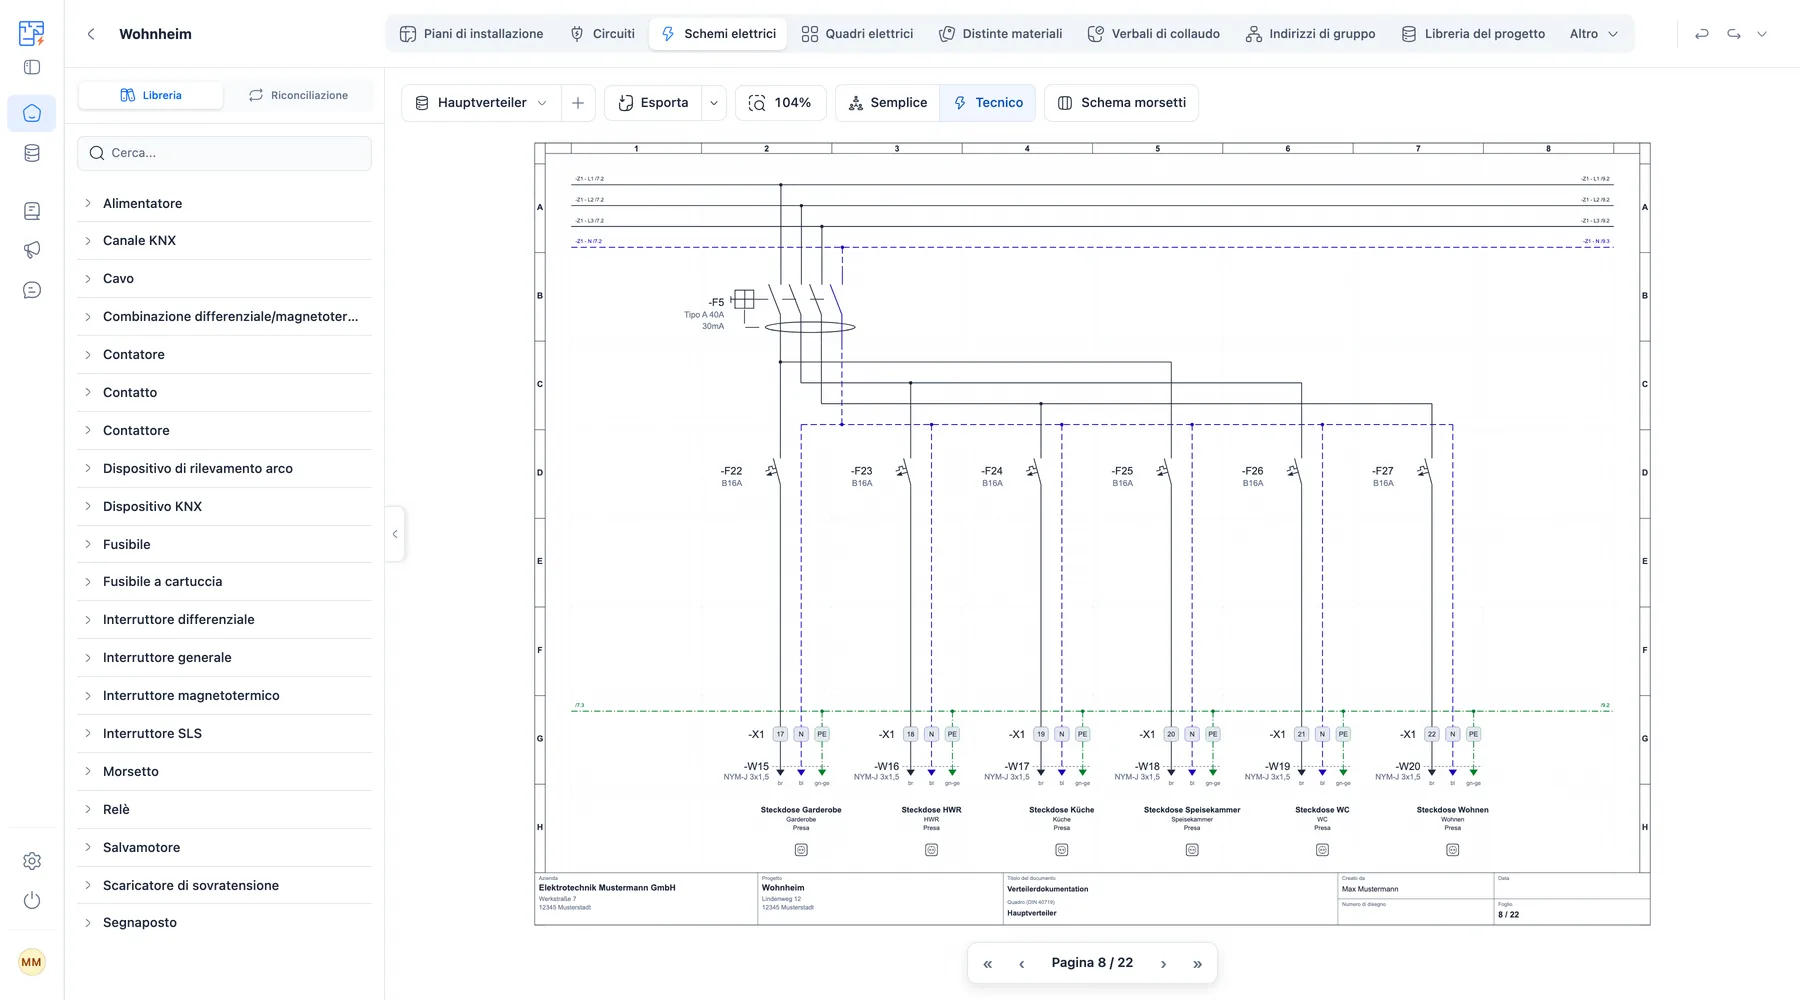This screenshot has width=1800, height=1000.
Task: Go to next page
Action: coord(1163,964)
